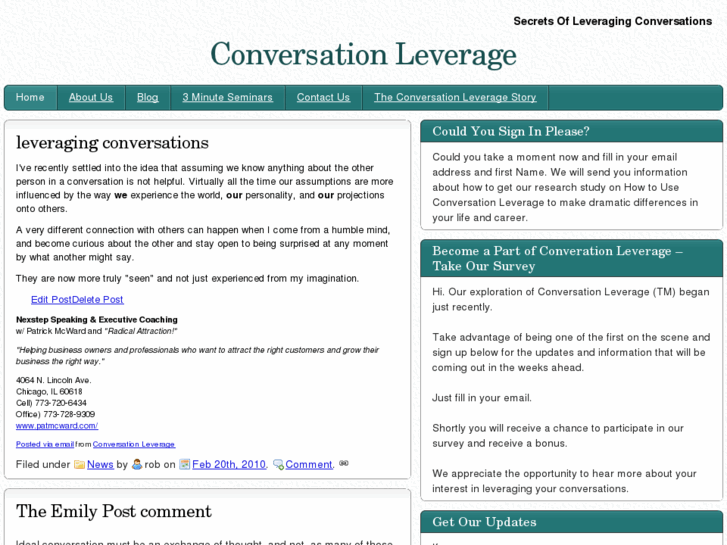Click the Chicago, IL 60618 line
This screenshot has width=727, height=545.
(x=49, y=391)
